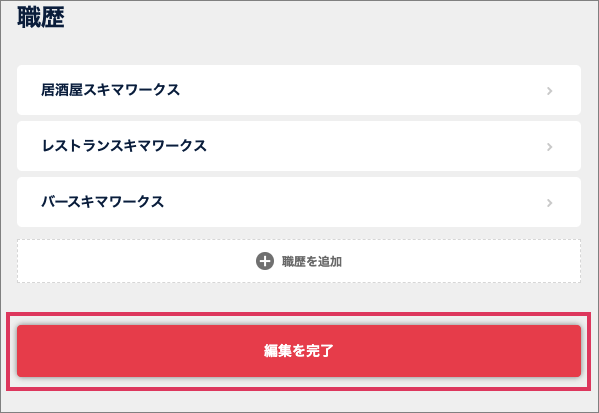
Task: Select the レストランスキマワークス company name text
Action: 124,146
